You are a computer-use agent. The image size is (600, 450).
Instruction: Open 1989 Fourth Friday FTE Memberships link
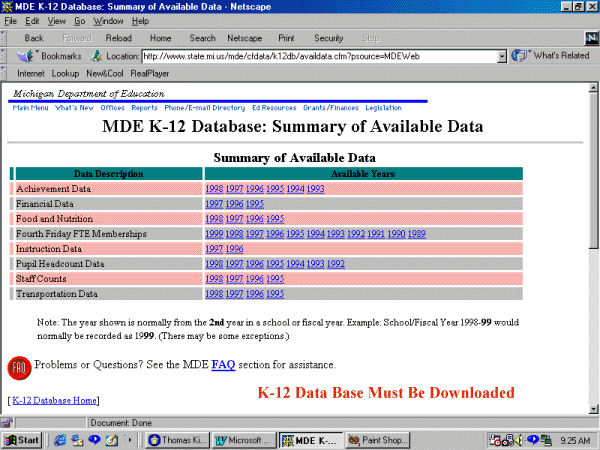point(416,233)
